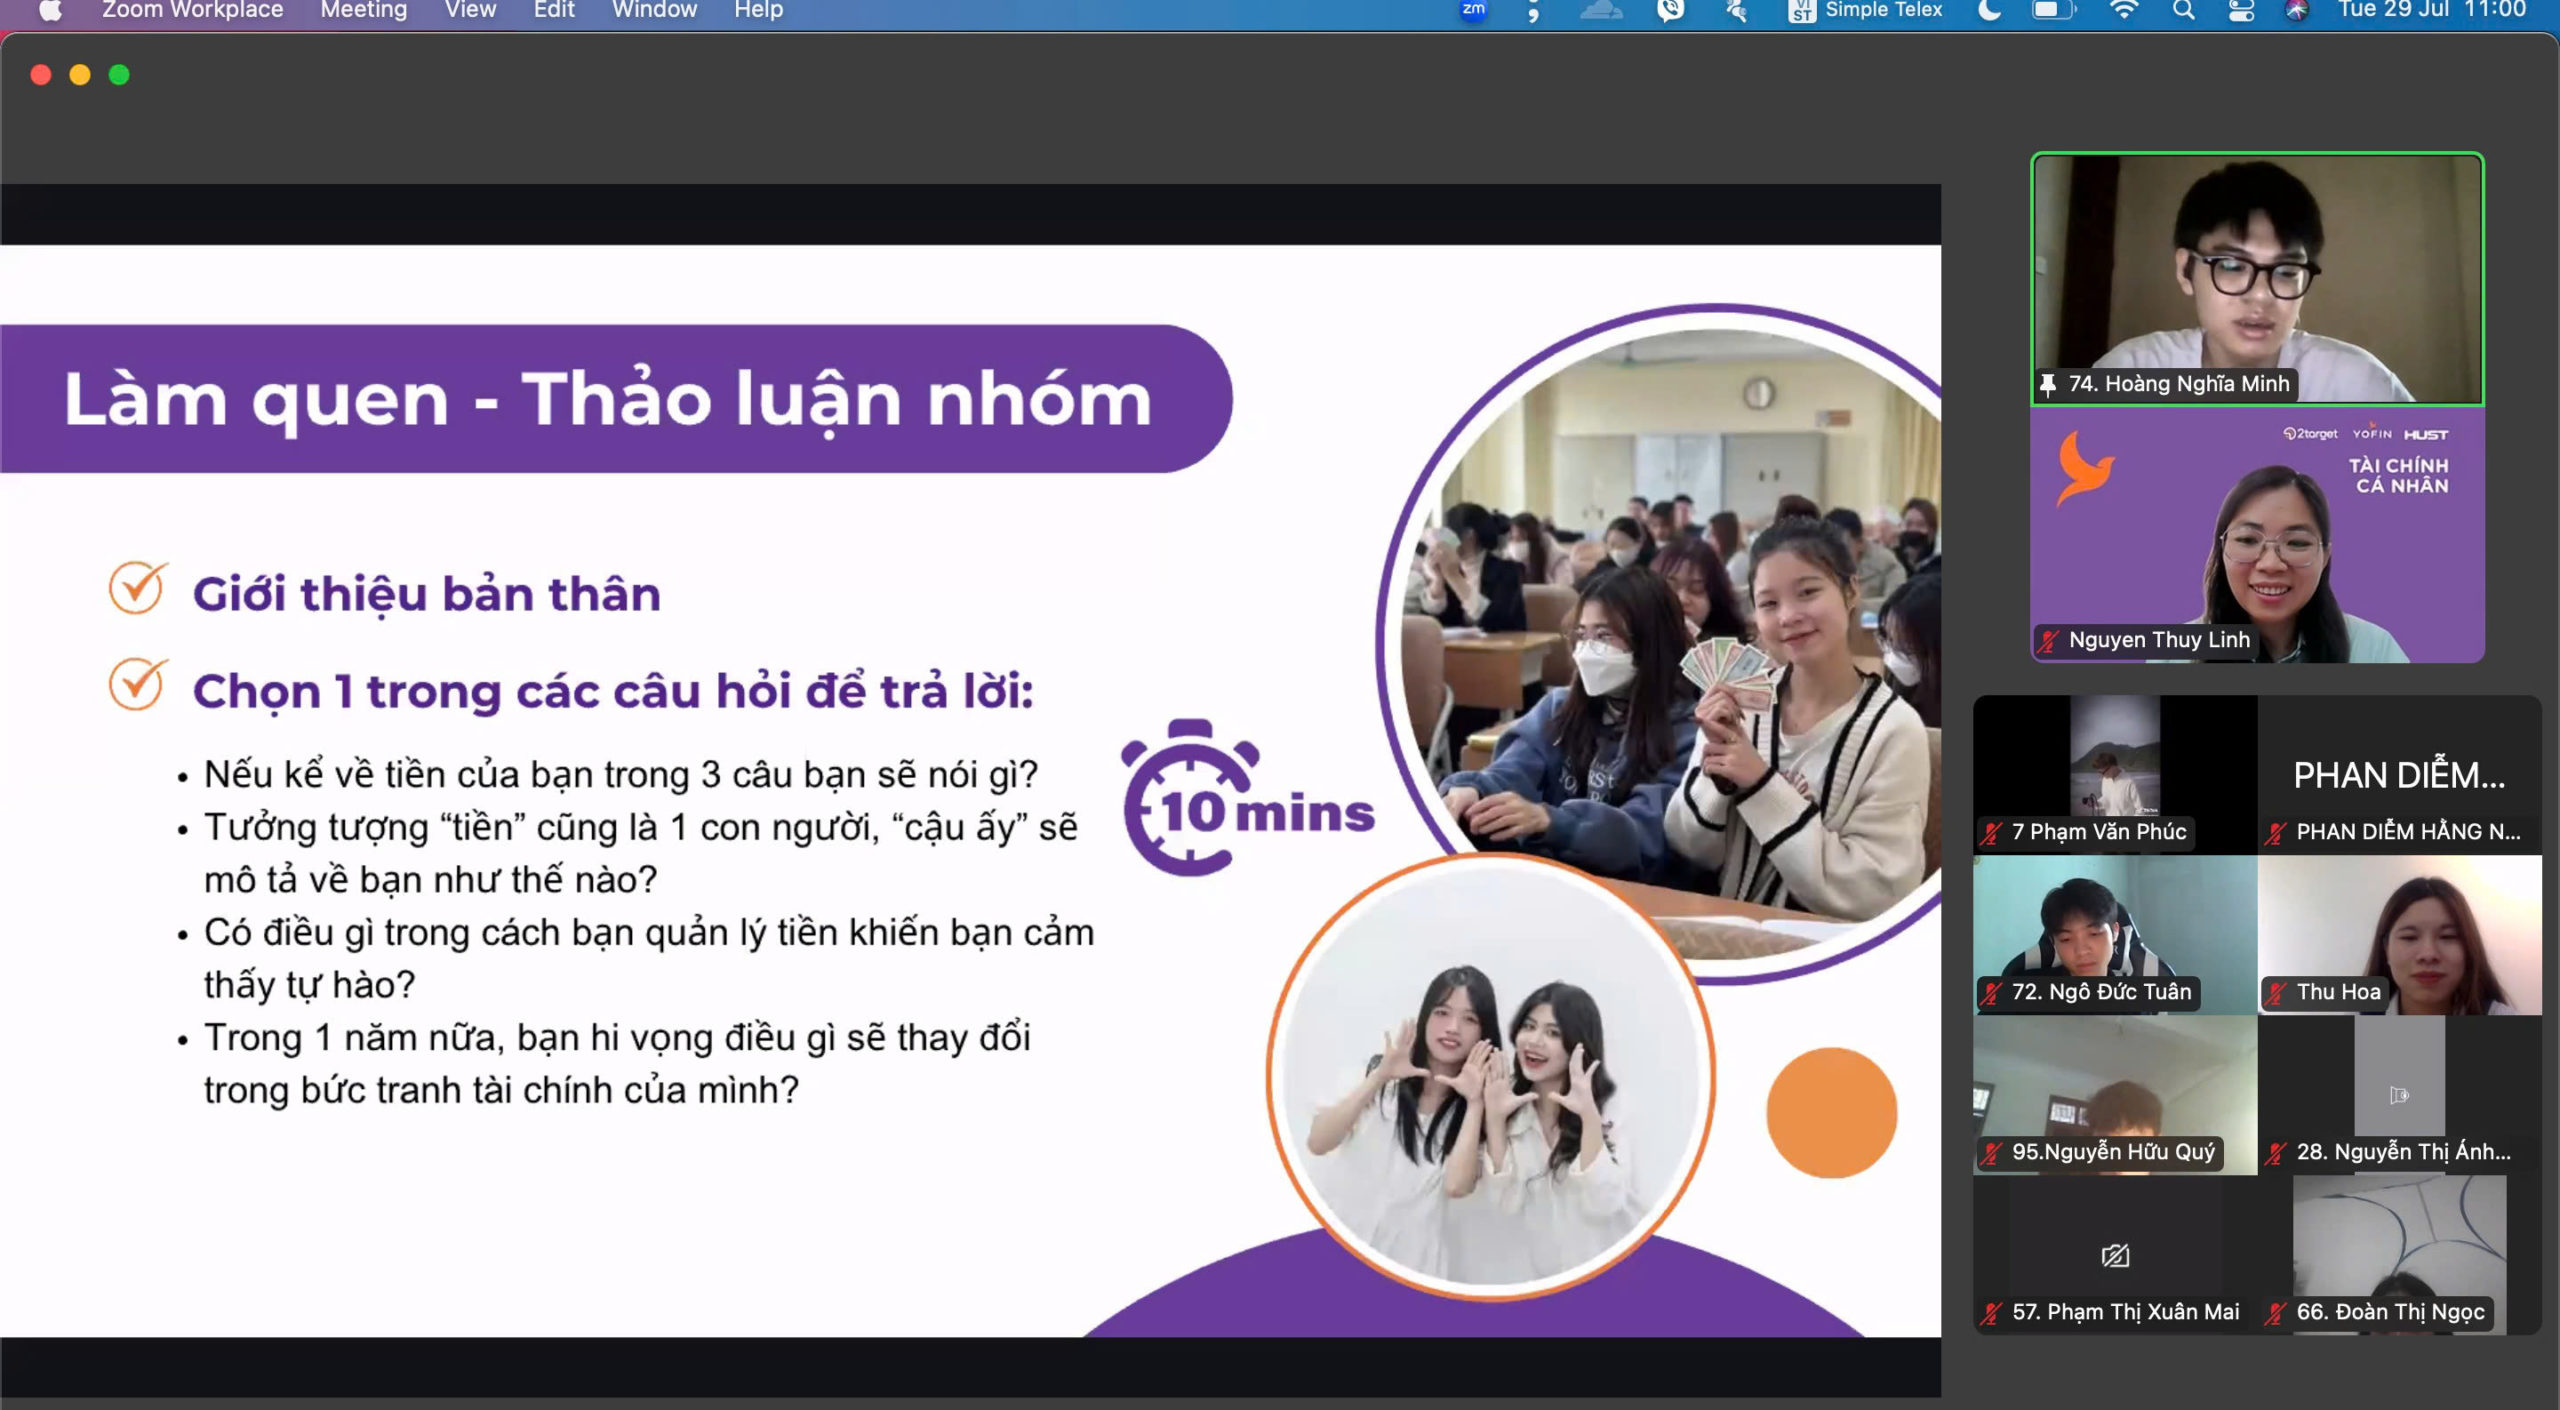Open the Apple menu
Screen dimensions: 2560x1410
click(x=50, y=10)
